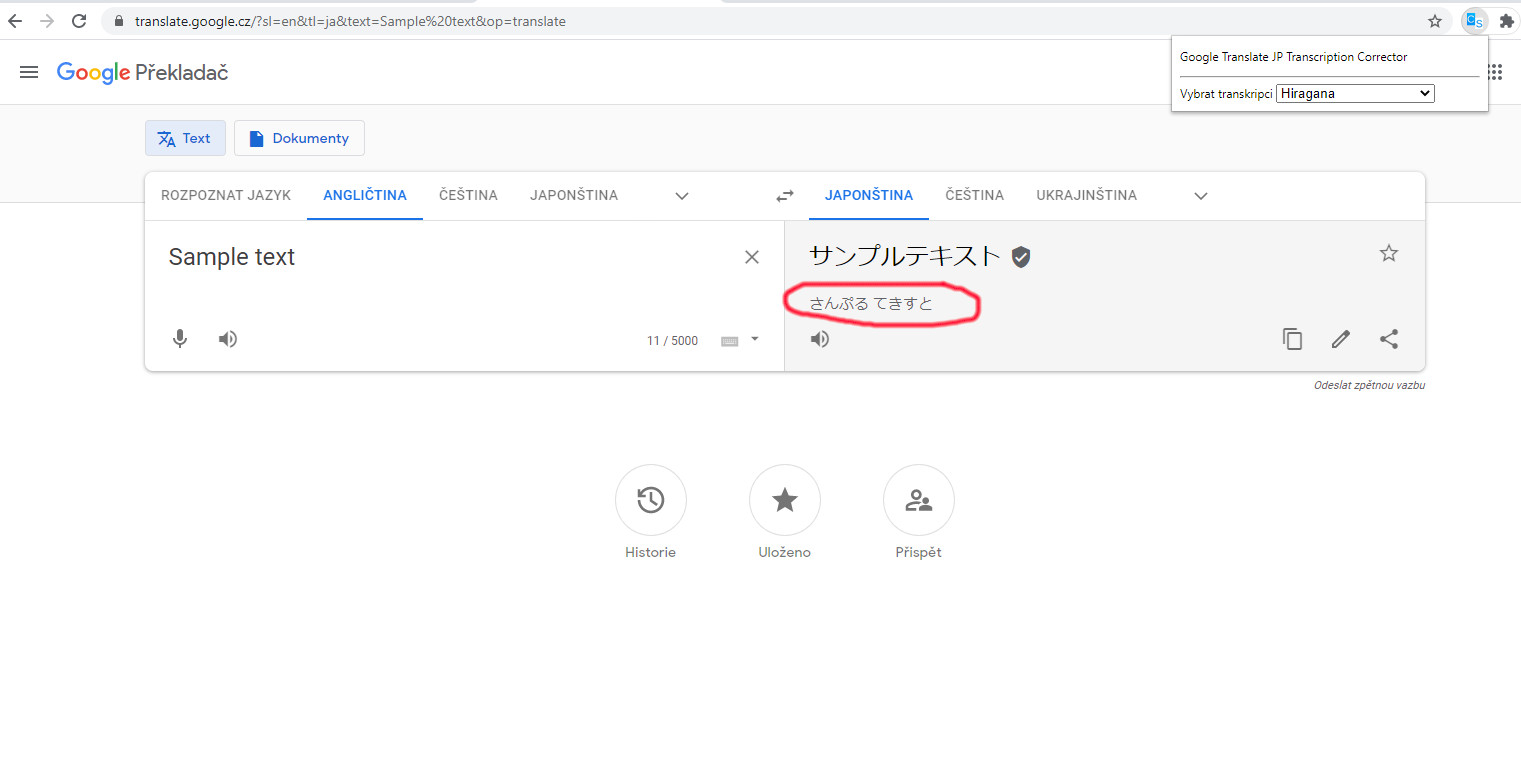Click the Google Překladač logo
This screenshot has width=1521, height=774.
[143, 72]
